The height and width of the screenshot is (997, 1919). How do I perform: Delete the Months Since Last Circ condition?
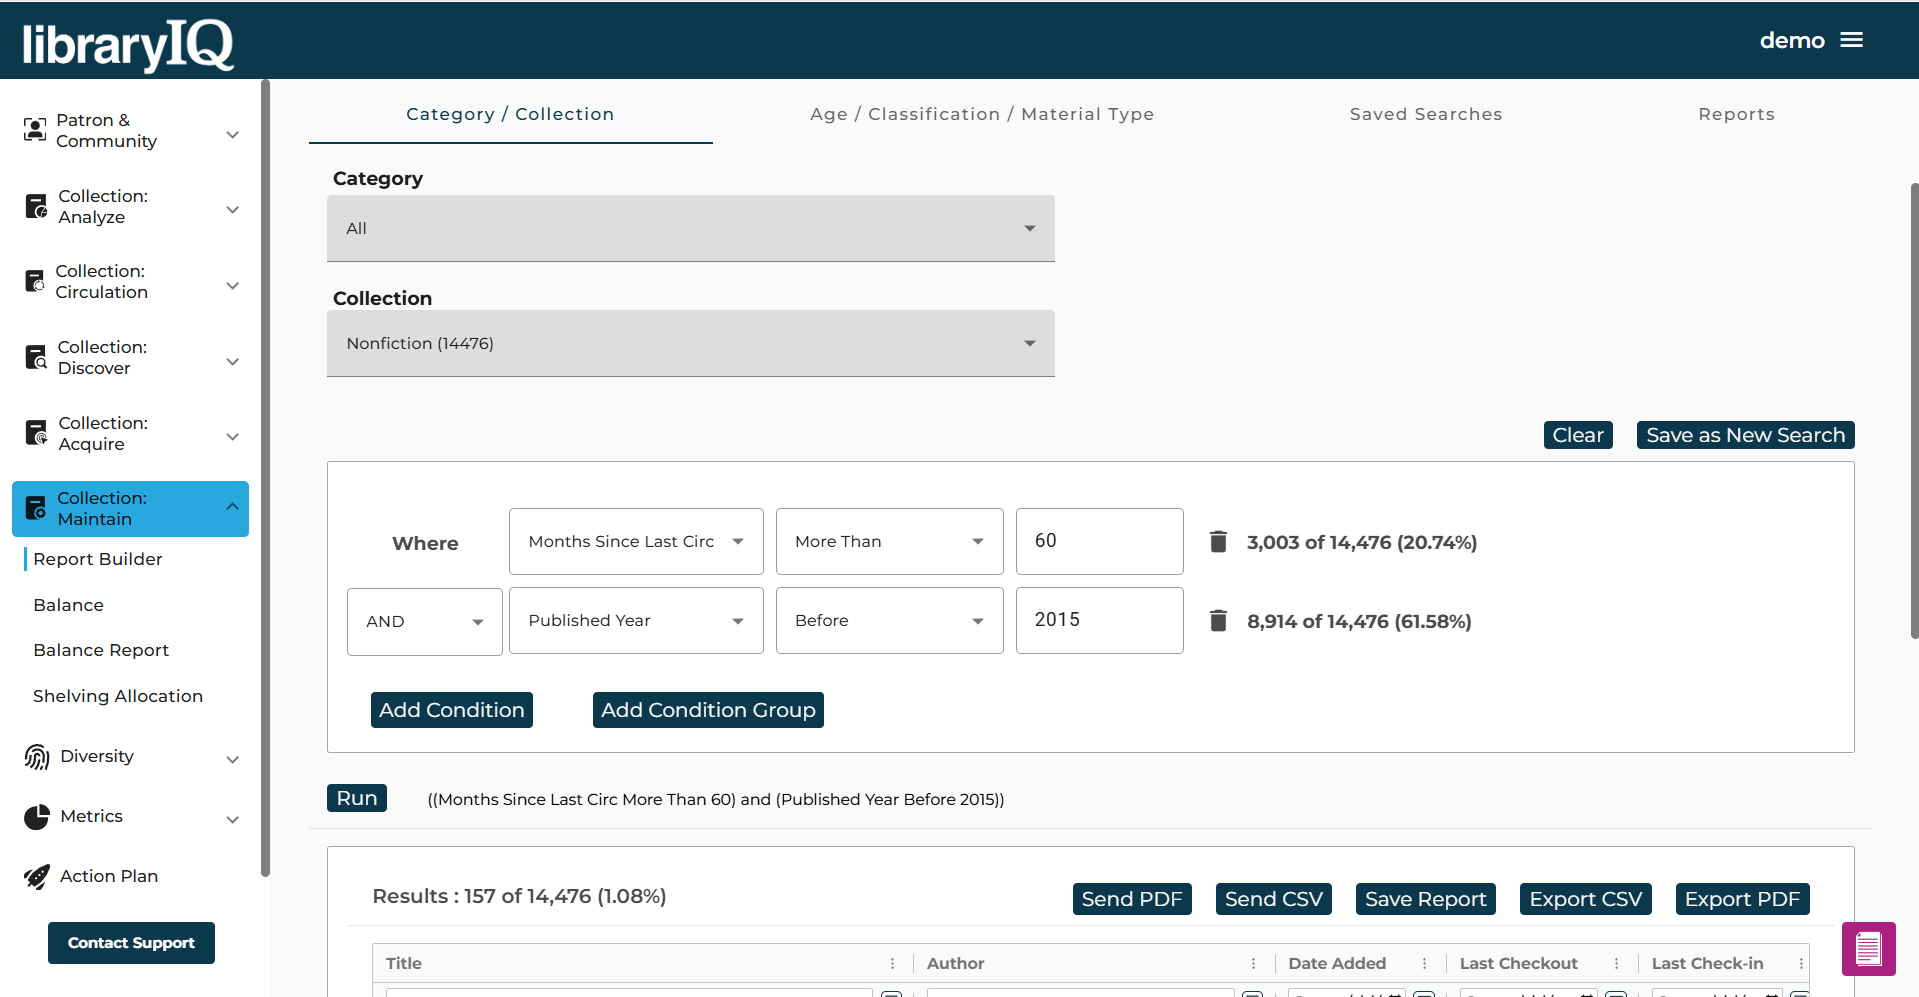click(x=1218, y=541)
